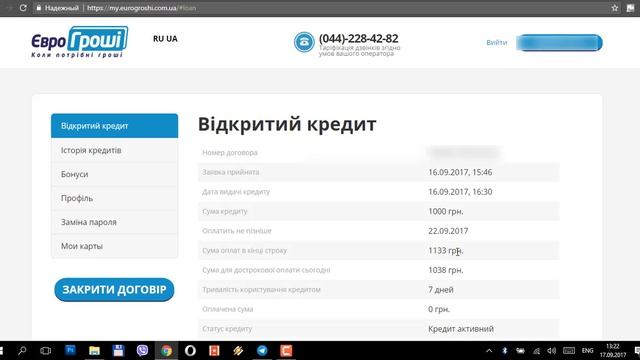Click the 0 грн. paid amount
Screen dimensions: 640x360
click(x=439, y=309)
